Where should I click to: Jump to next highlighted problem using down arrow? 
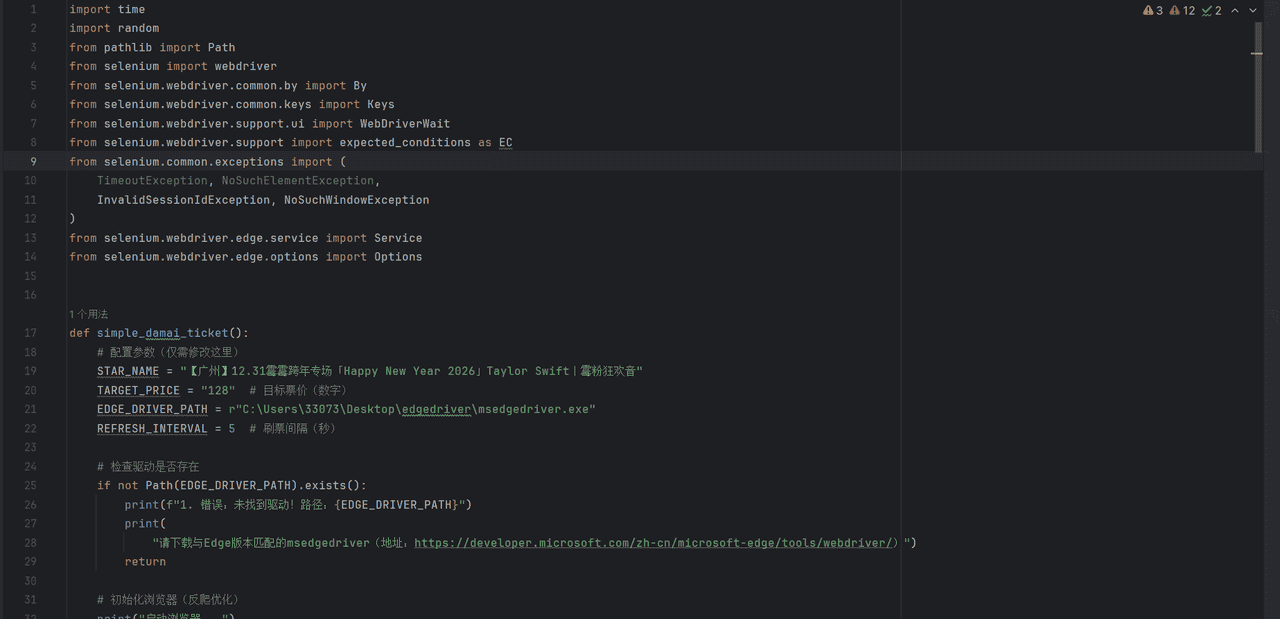(1253, 10)
